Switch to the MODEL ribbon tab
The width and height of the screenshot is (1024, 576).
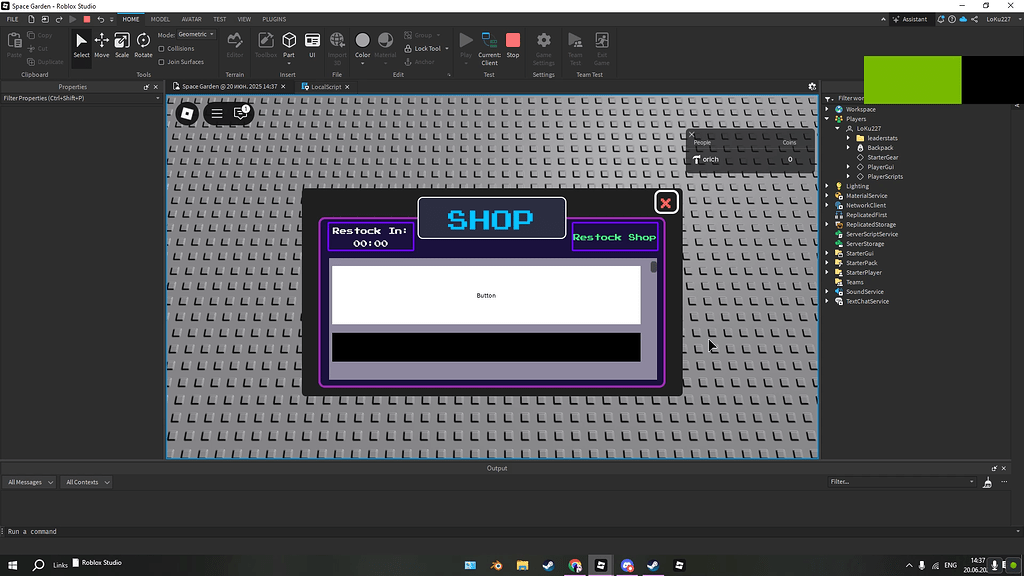(160, 18)
